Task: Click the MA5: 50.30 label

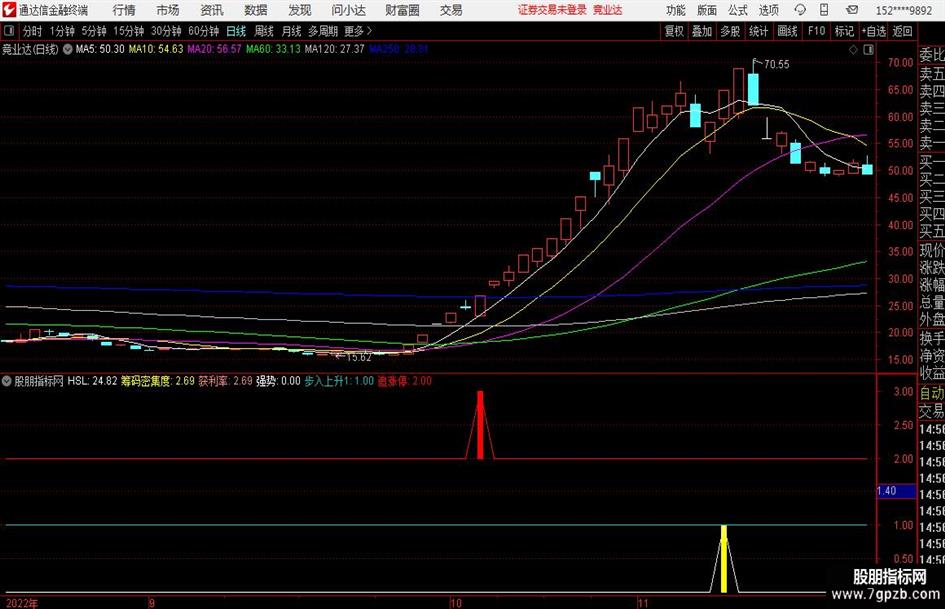Action: click(100, 49)
